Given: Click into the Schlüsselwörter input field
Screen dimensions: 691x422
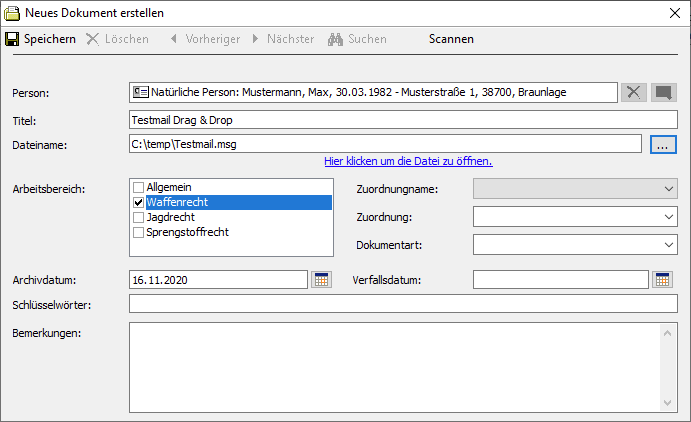Looking at the screenshot, I should click(x=403, y=304).
